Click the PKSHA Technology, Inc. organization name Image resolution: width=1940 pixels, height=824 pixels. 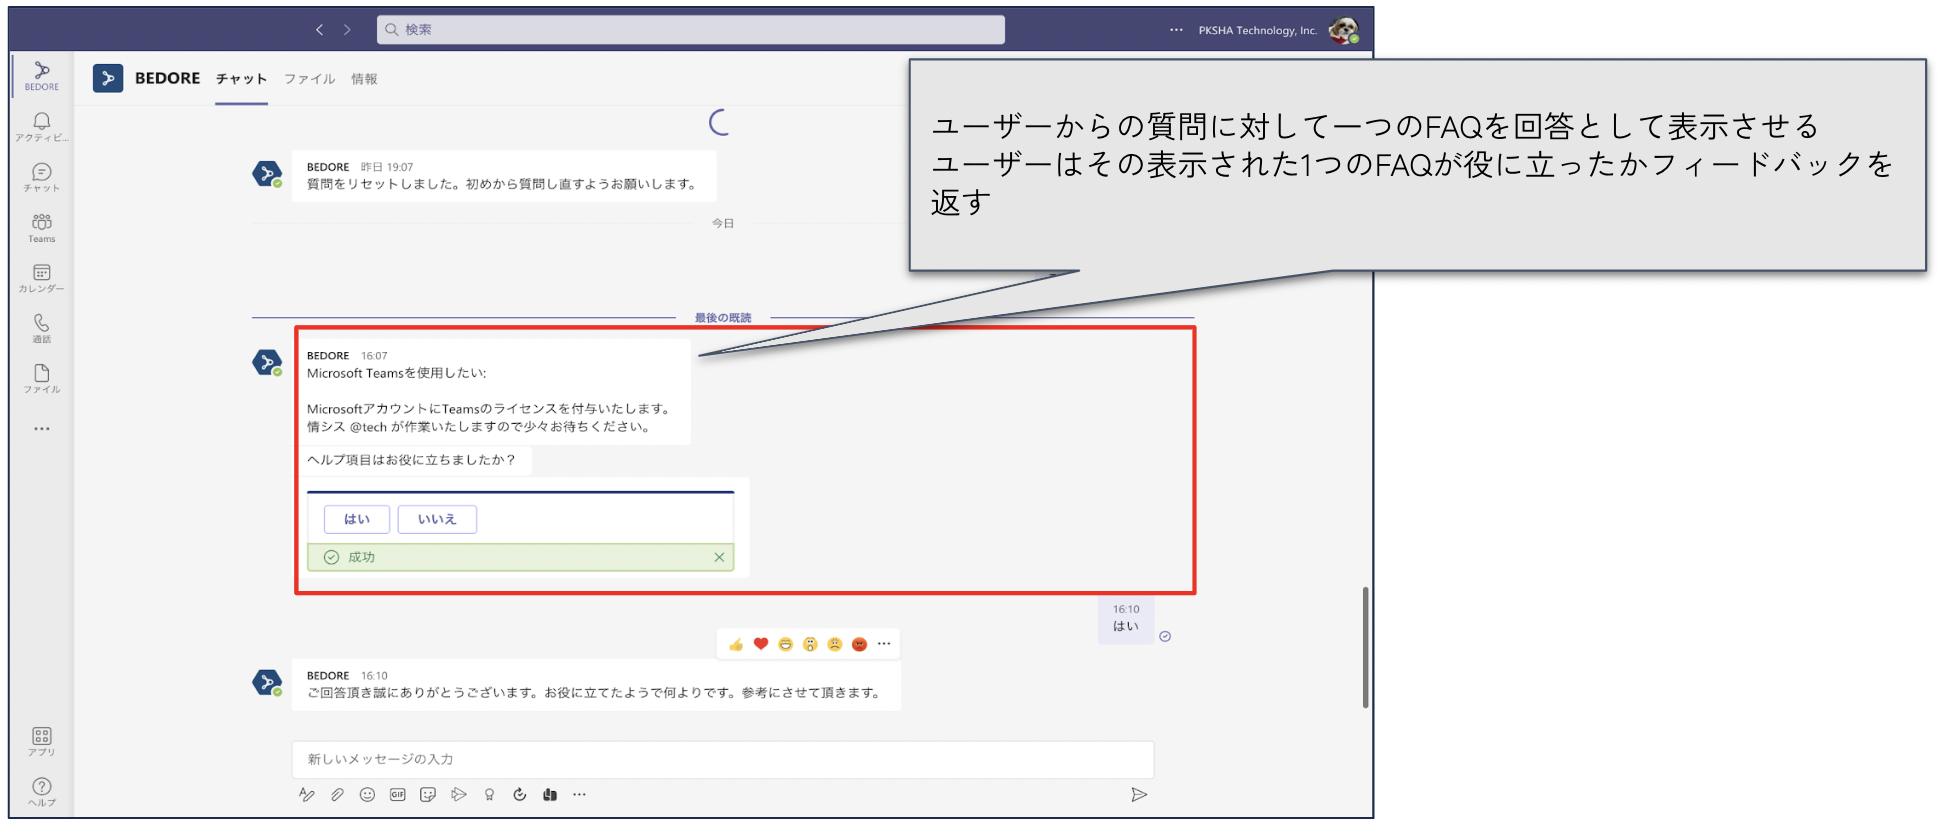pos(1258,30)
